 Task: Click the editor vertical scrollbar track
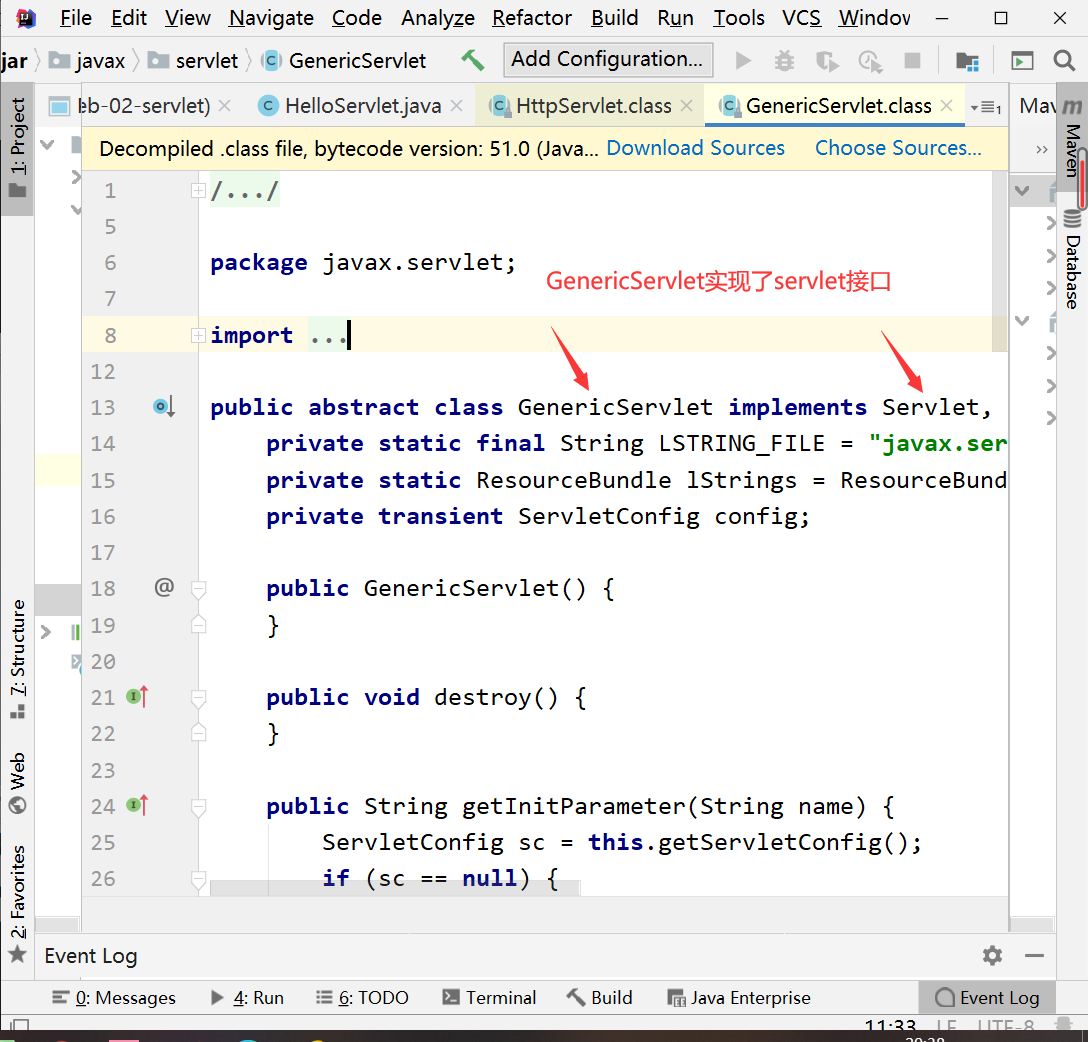tap(1000, 600)
